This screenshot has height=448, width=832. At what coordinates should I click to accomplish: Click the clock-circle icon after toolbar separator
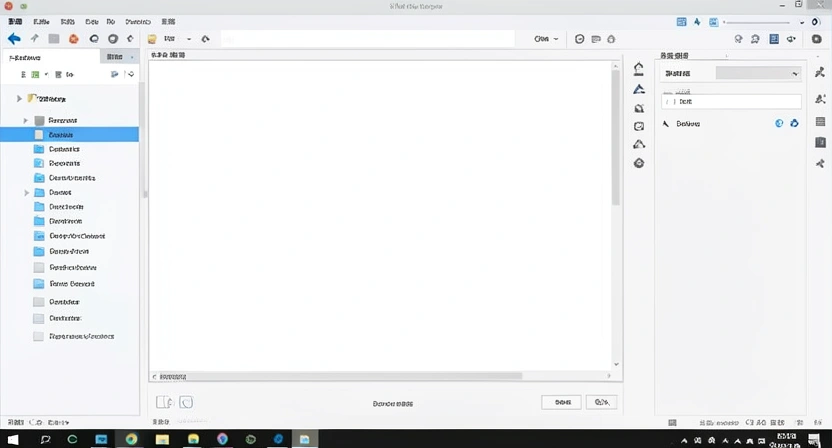point(579,39)
